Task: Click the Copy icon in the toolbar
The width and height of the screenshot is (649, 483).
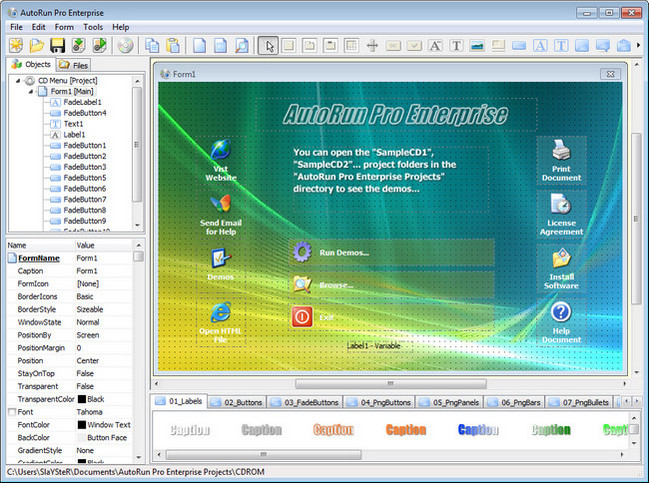Action: pos(152,46)
